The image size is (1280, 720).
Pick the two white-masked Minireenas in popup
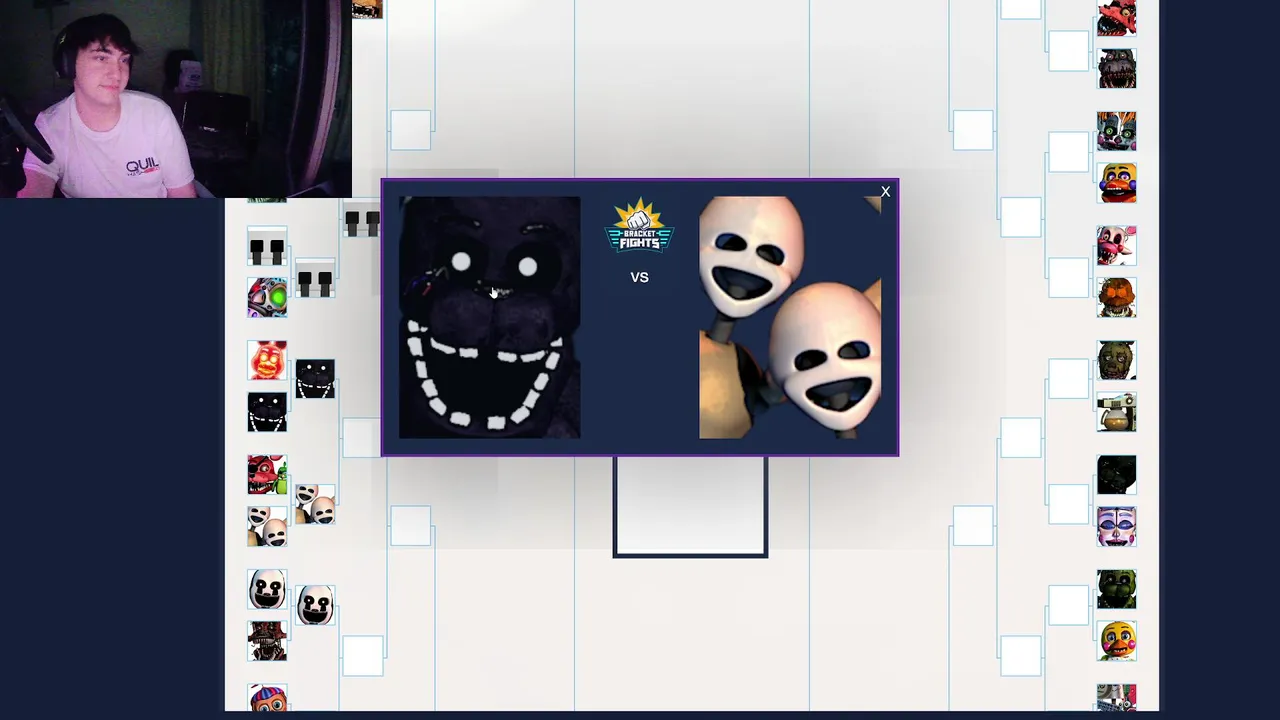(x=790, y=317)
